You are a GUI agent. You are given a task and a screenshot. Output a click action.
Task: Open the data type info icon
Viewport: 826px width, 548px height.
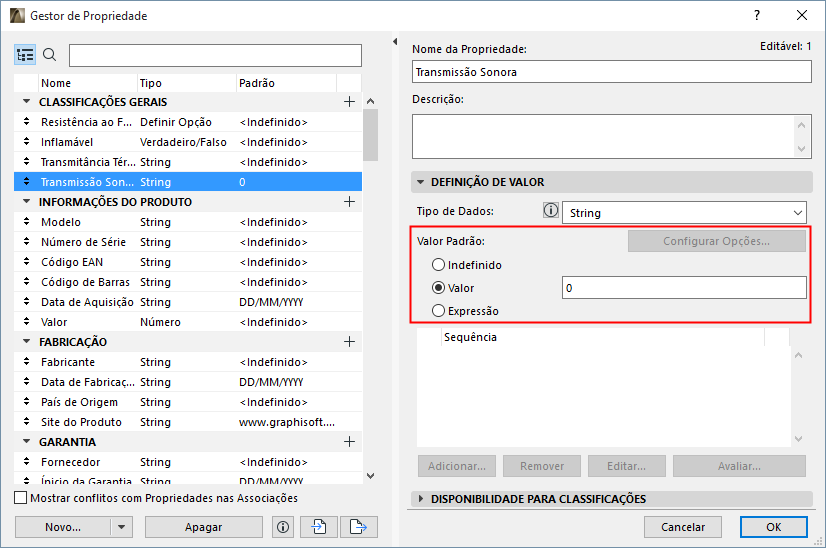tap(550, 211)
